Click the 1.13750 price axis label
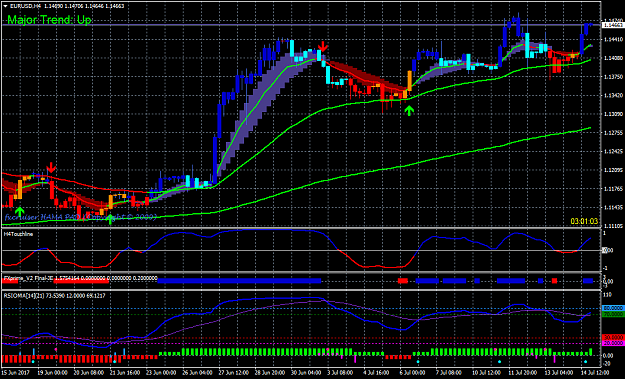The width and height of the screenshot is (625, 379). [613, 77]
